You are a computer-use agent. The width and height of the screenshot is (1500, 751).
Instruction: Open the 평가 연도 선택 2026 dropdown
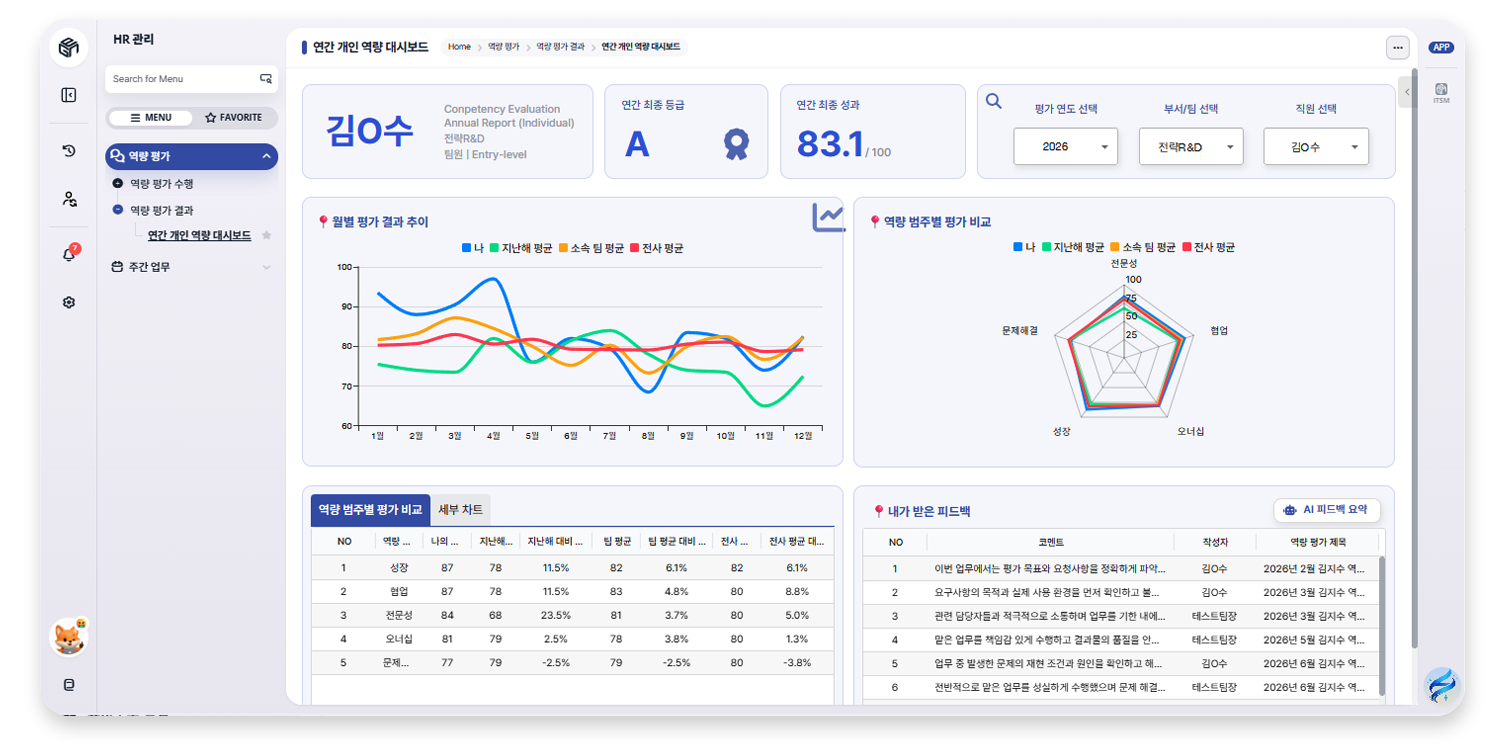1065,146
